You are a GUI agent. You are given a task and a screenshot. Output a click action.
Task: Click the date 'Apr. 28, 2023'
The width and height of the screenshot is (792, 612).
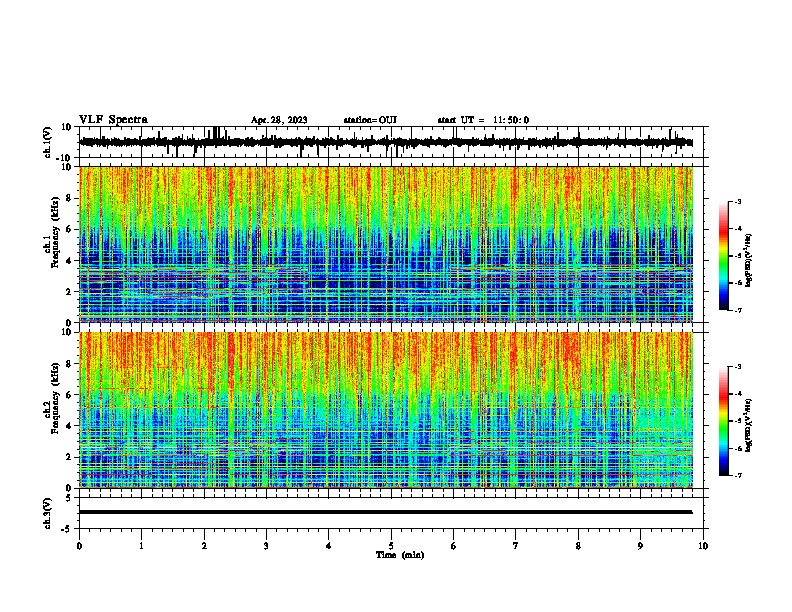click(x=279, y=120)
